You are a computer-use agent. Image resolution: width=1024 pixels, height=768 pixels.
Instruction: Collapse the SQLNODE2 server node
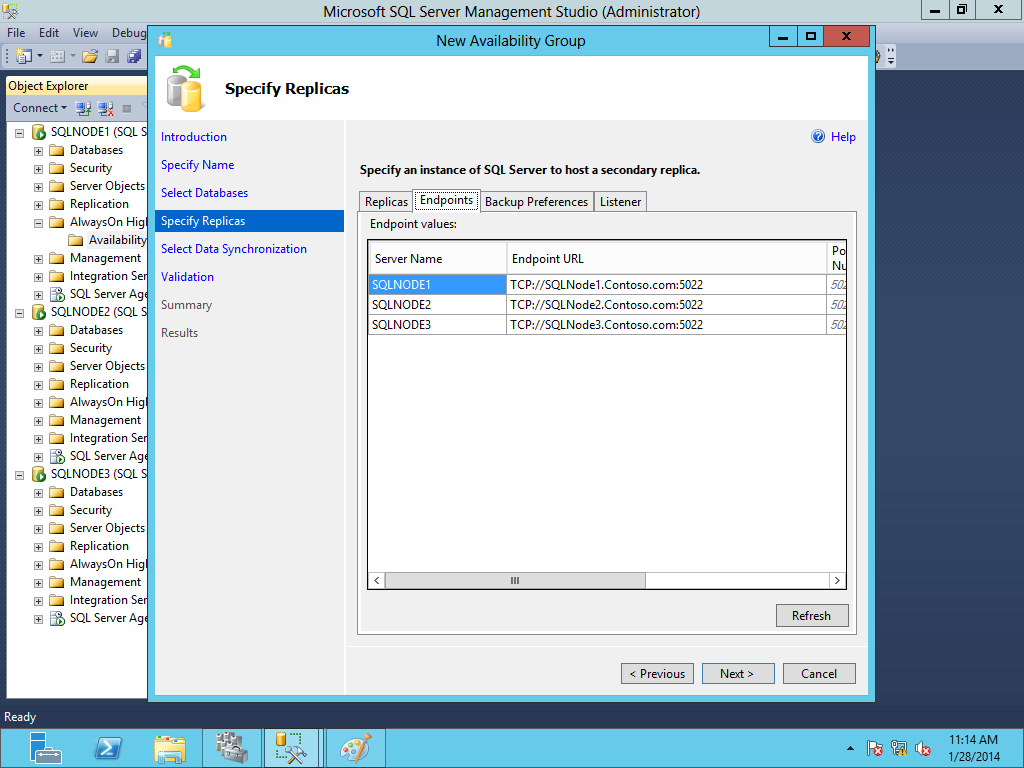(20, 313)
